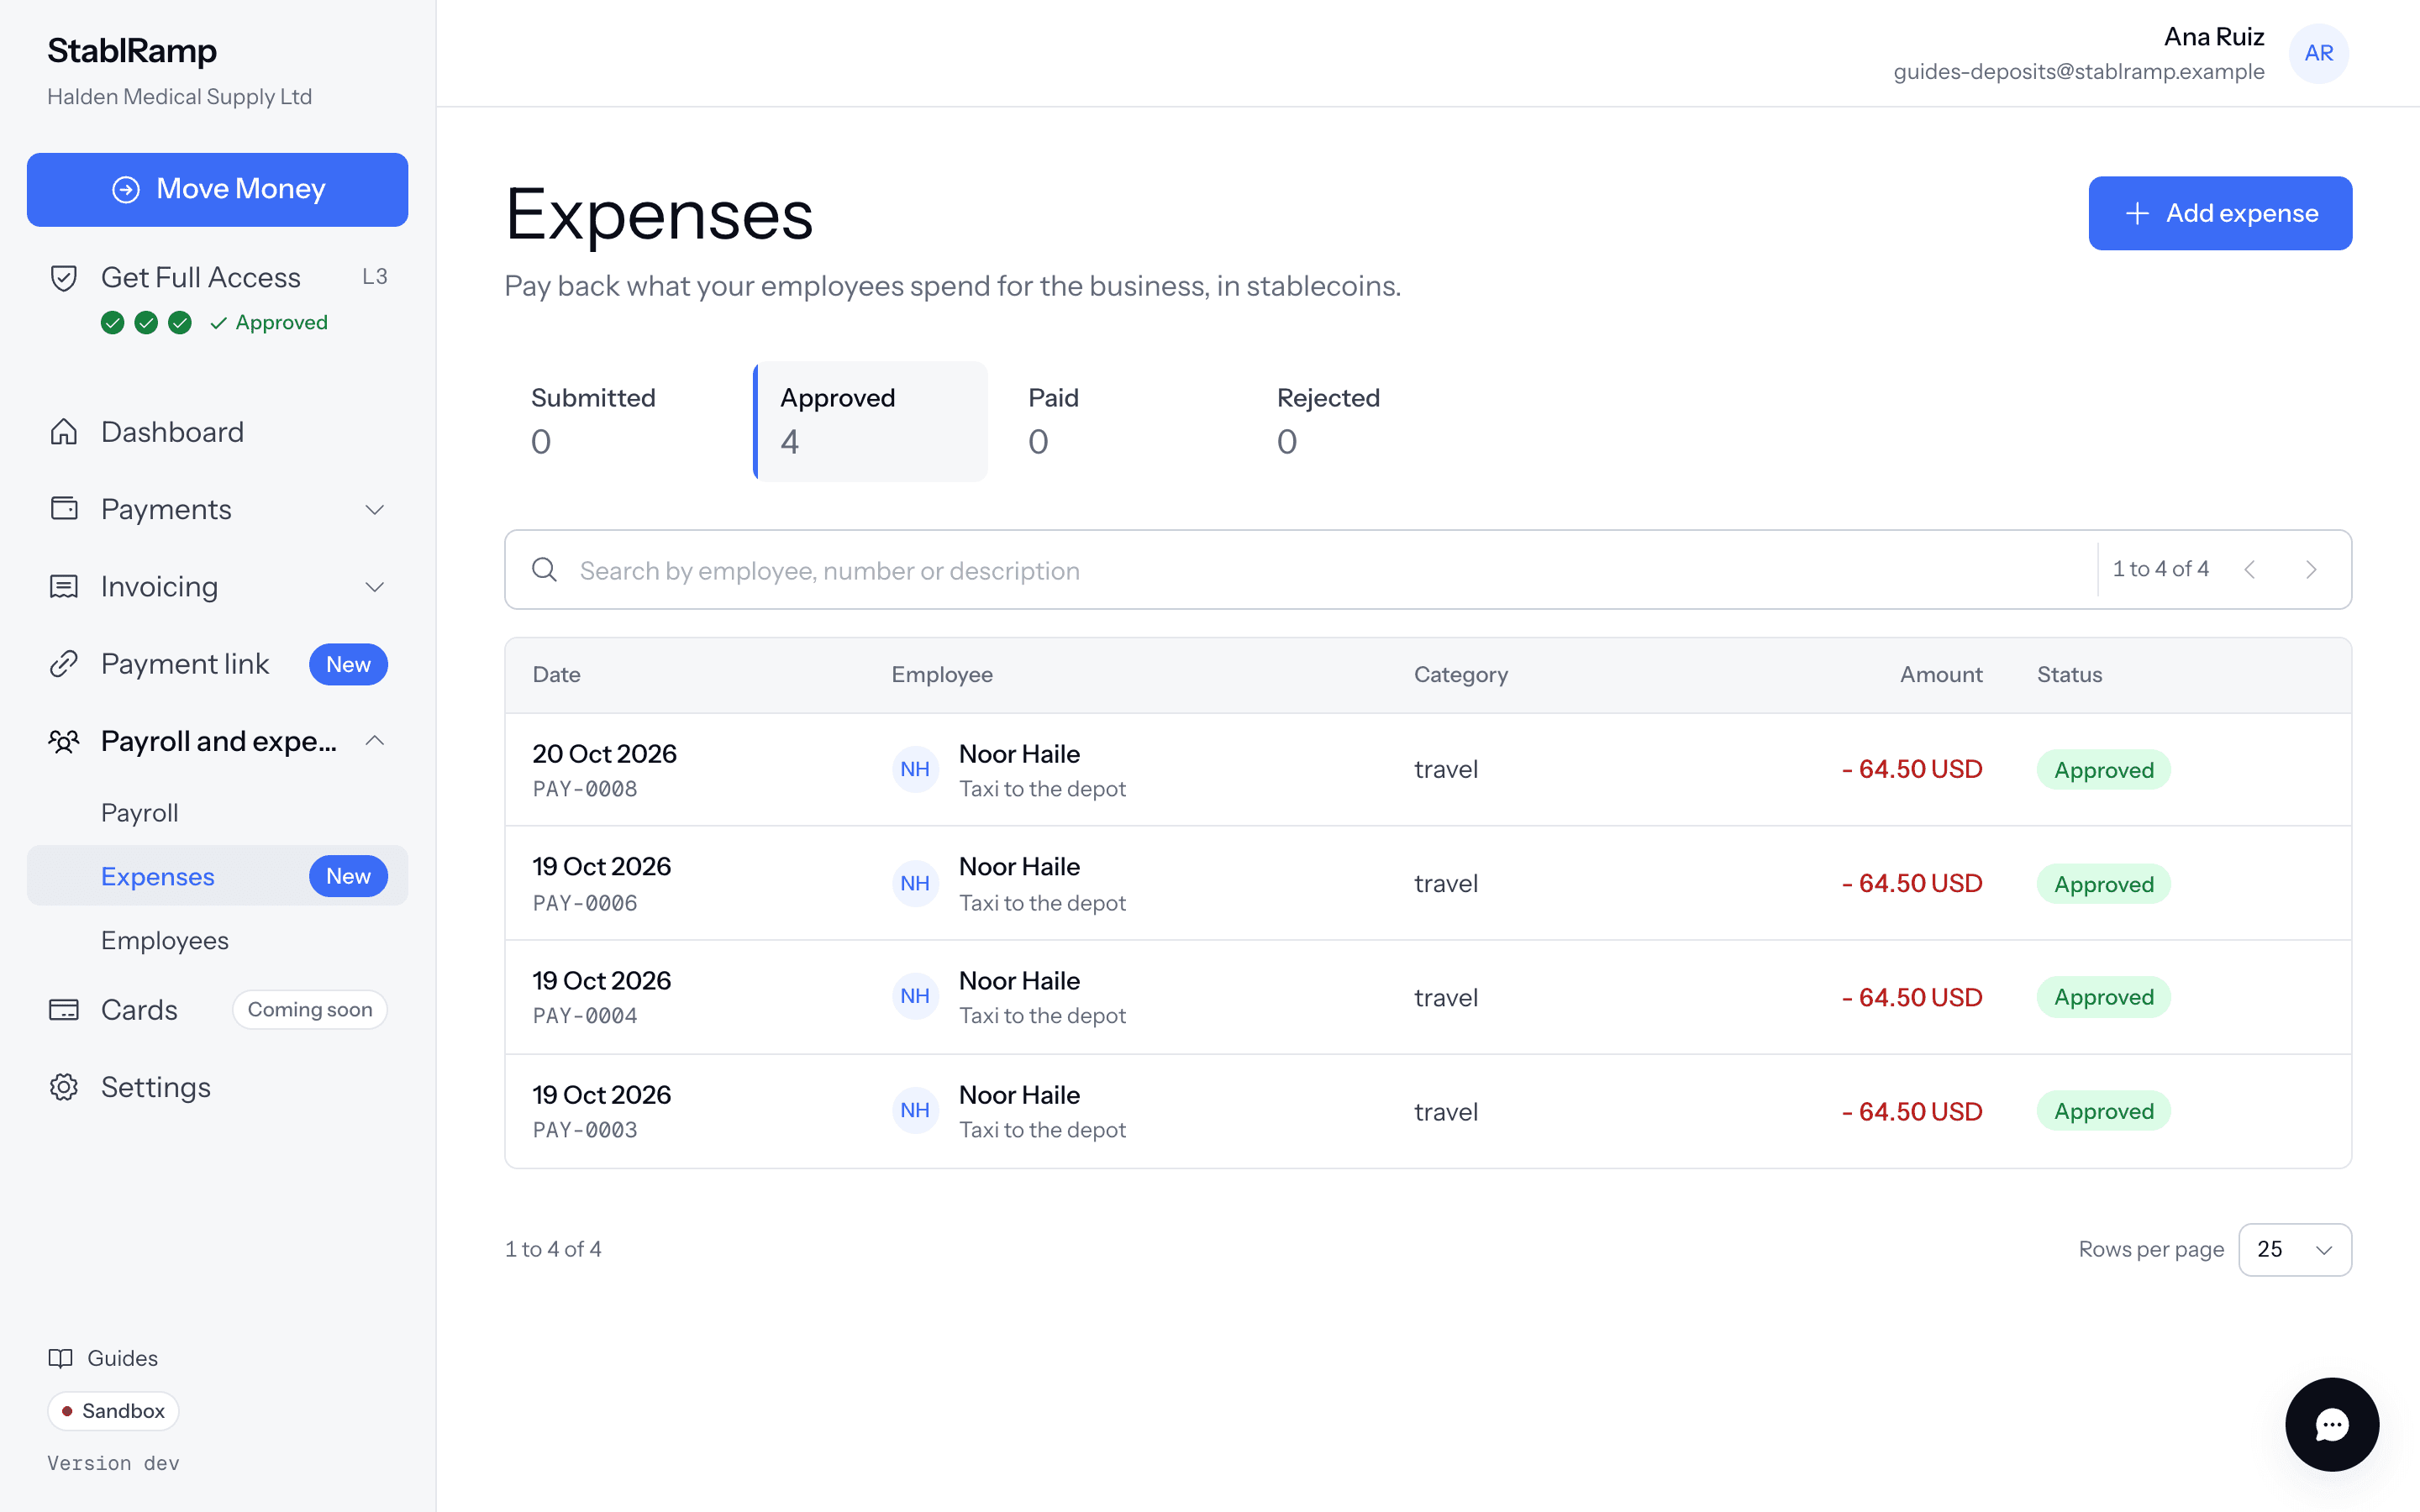Collapse Payroll and expenses section chevron
The image size is (2420, 1512).
(x=375, y=741)
